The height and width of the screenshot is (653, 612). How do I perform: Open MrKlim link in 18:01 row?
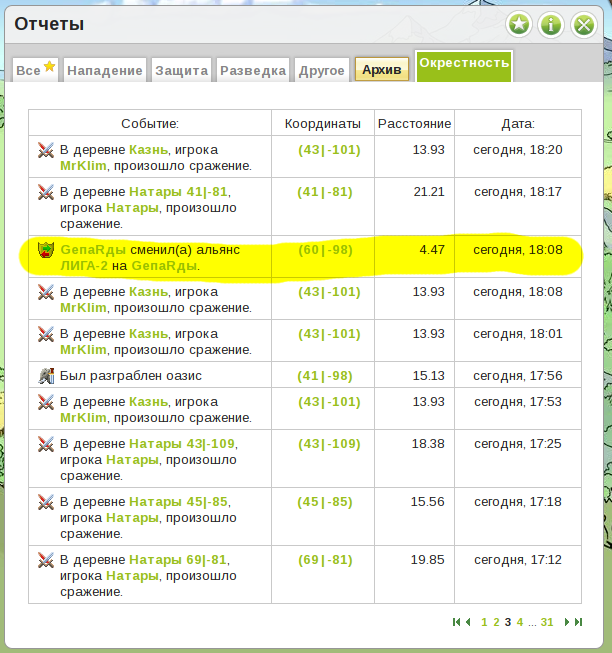pyautogui.click(x=83, y=350)
